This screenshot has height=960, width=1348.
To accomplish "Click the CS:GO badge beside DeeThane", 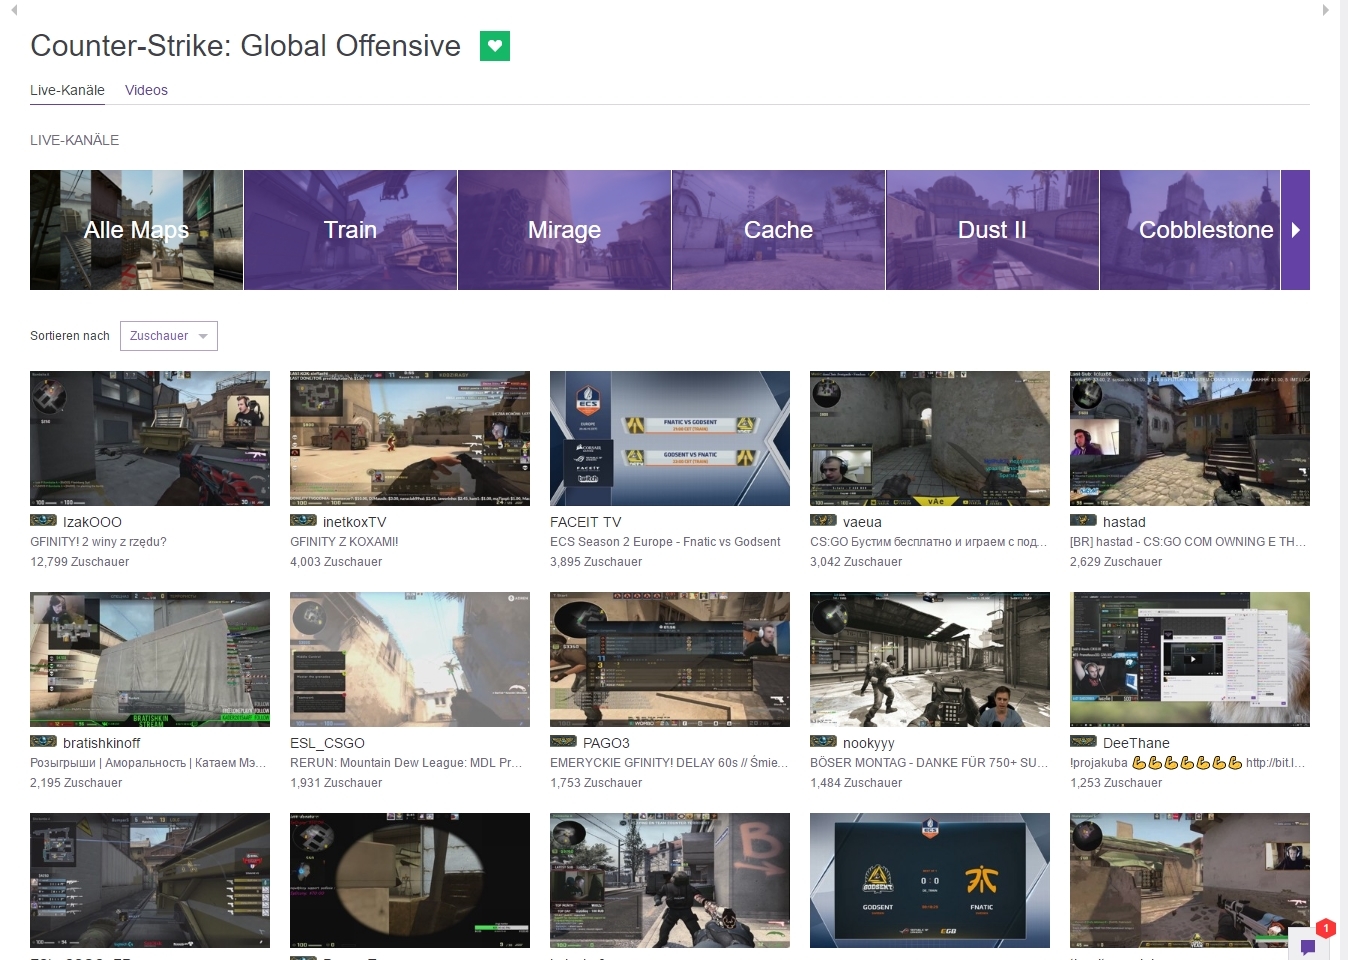I will point(1083,742).
